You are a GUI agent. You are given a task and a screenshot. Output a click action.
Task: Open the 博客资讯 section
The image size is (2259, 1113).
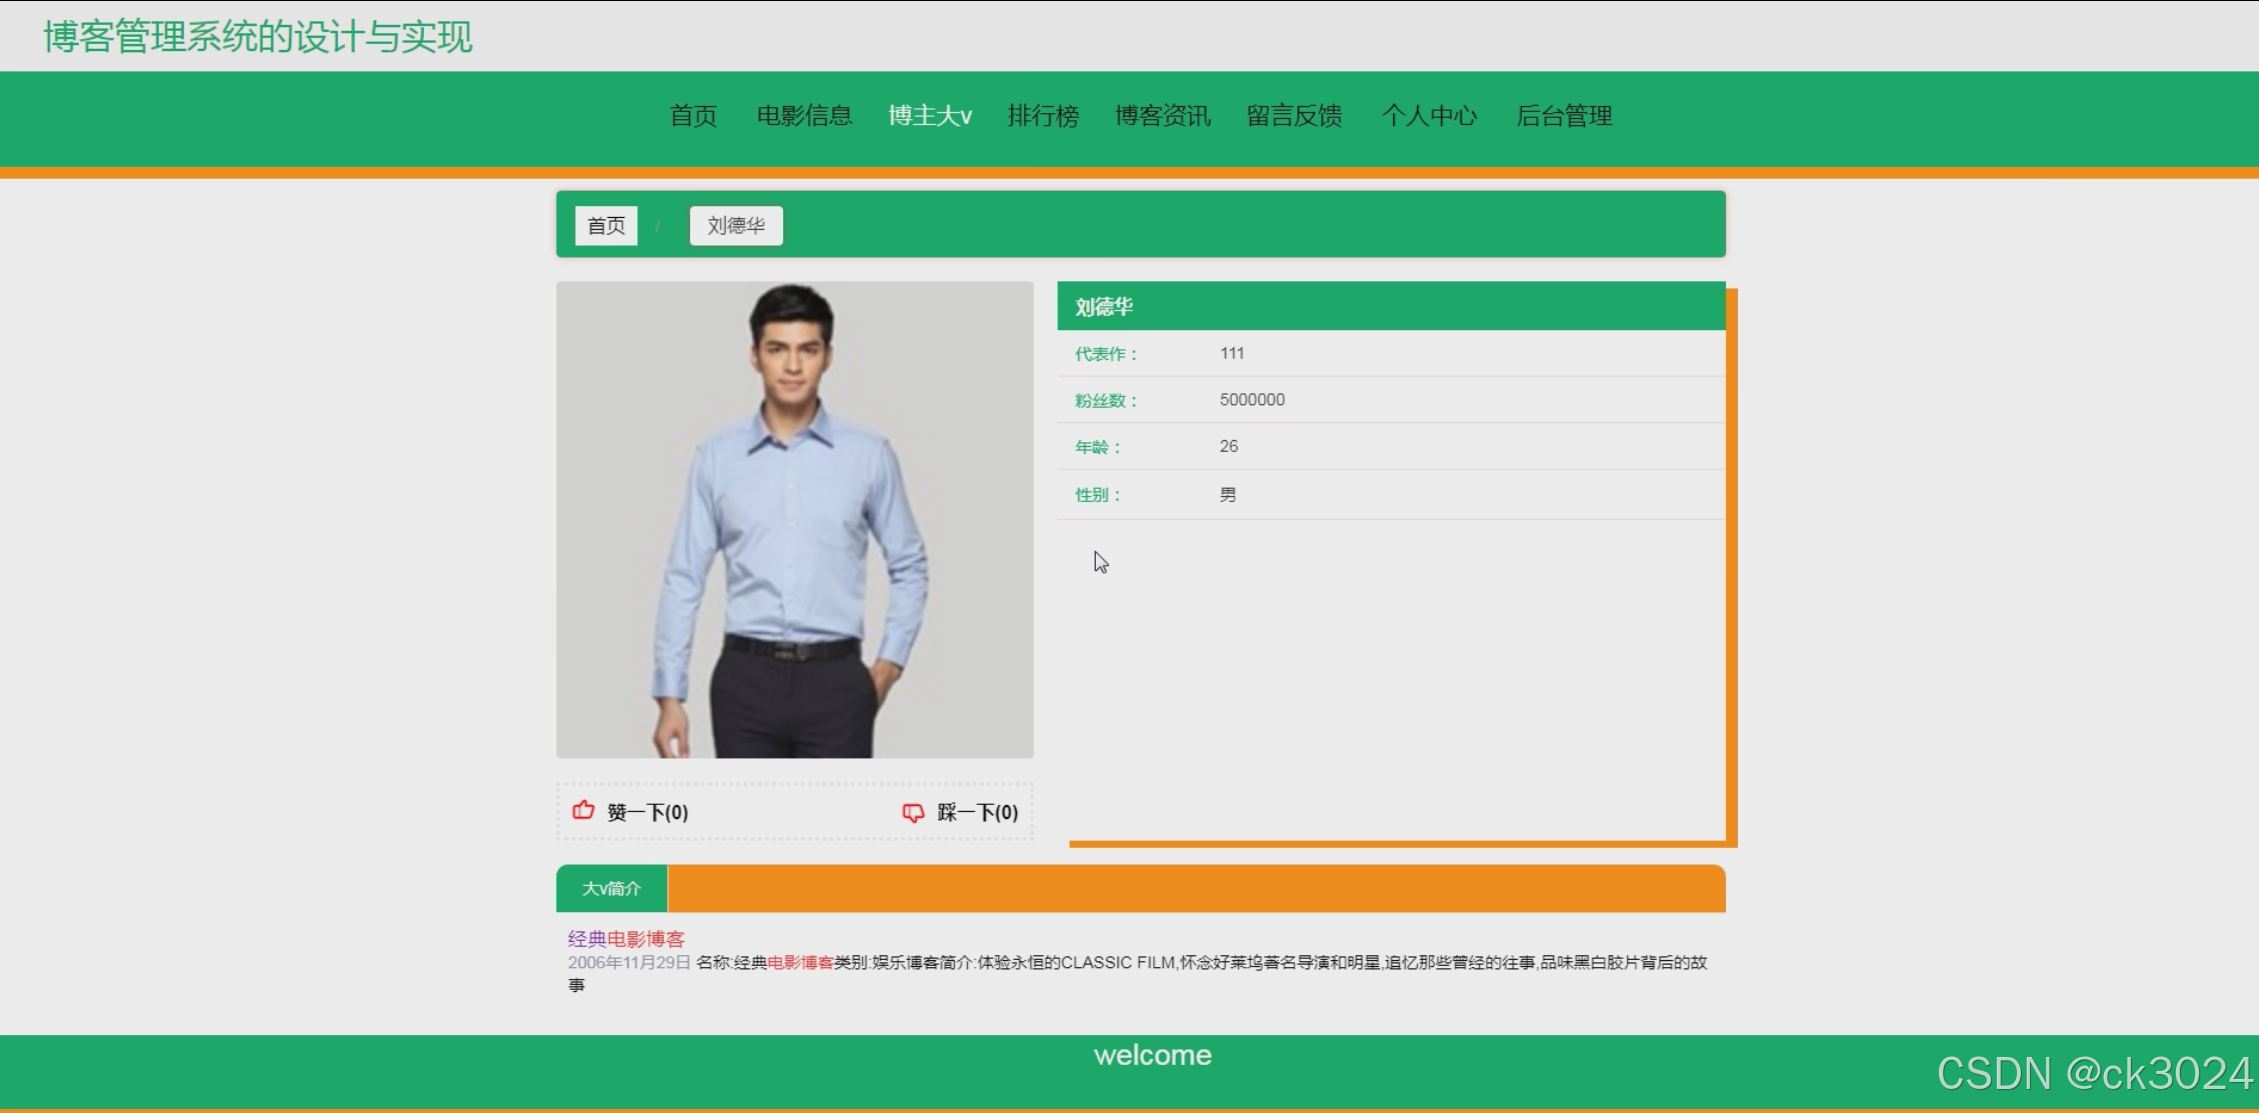click(1162, 117)
